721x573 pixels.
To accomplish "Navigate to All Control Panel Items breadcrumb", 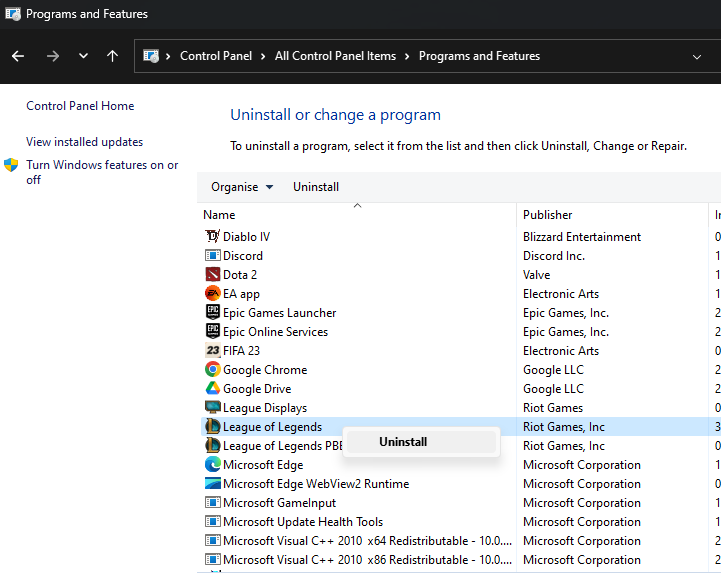I will coord(335,56).
